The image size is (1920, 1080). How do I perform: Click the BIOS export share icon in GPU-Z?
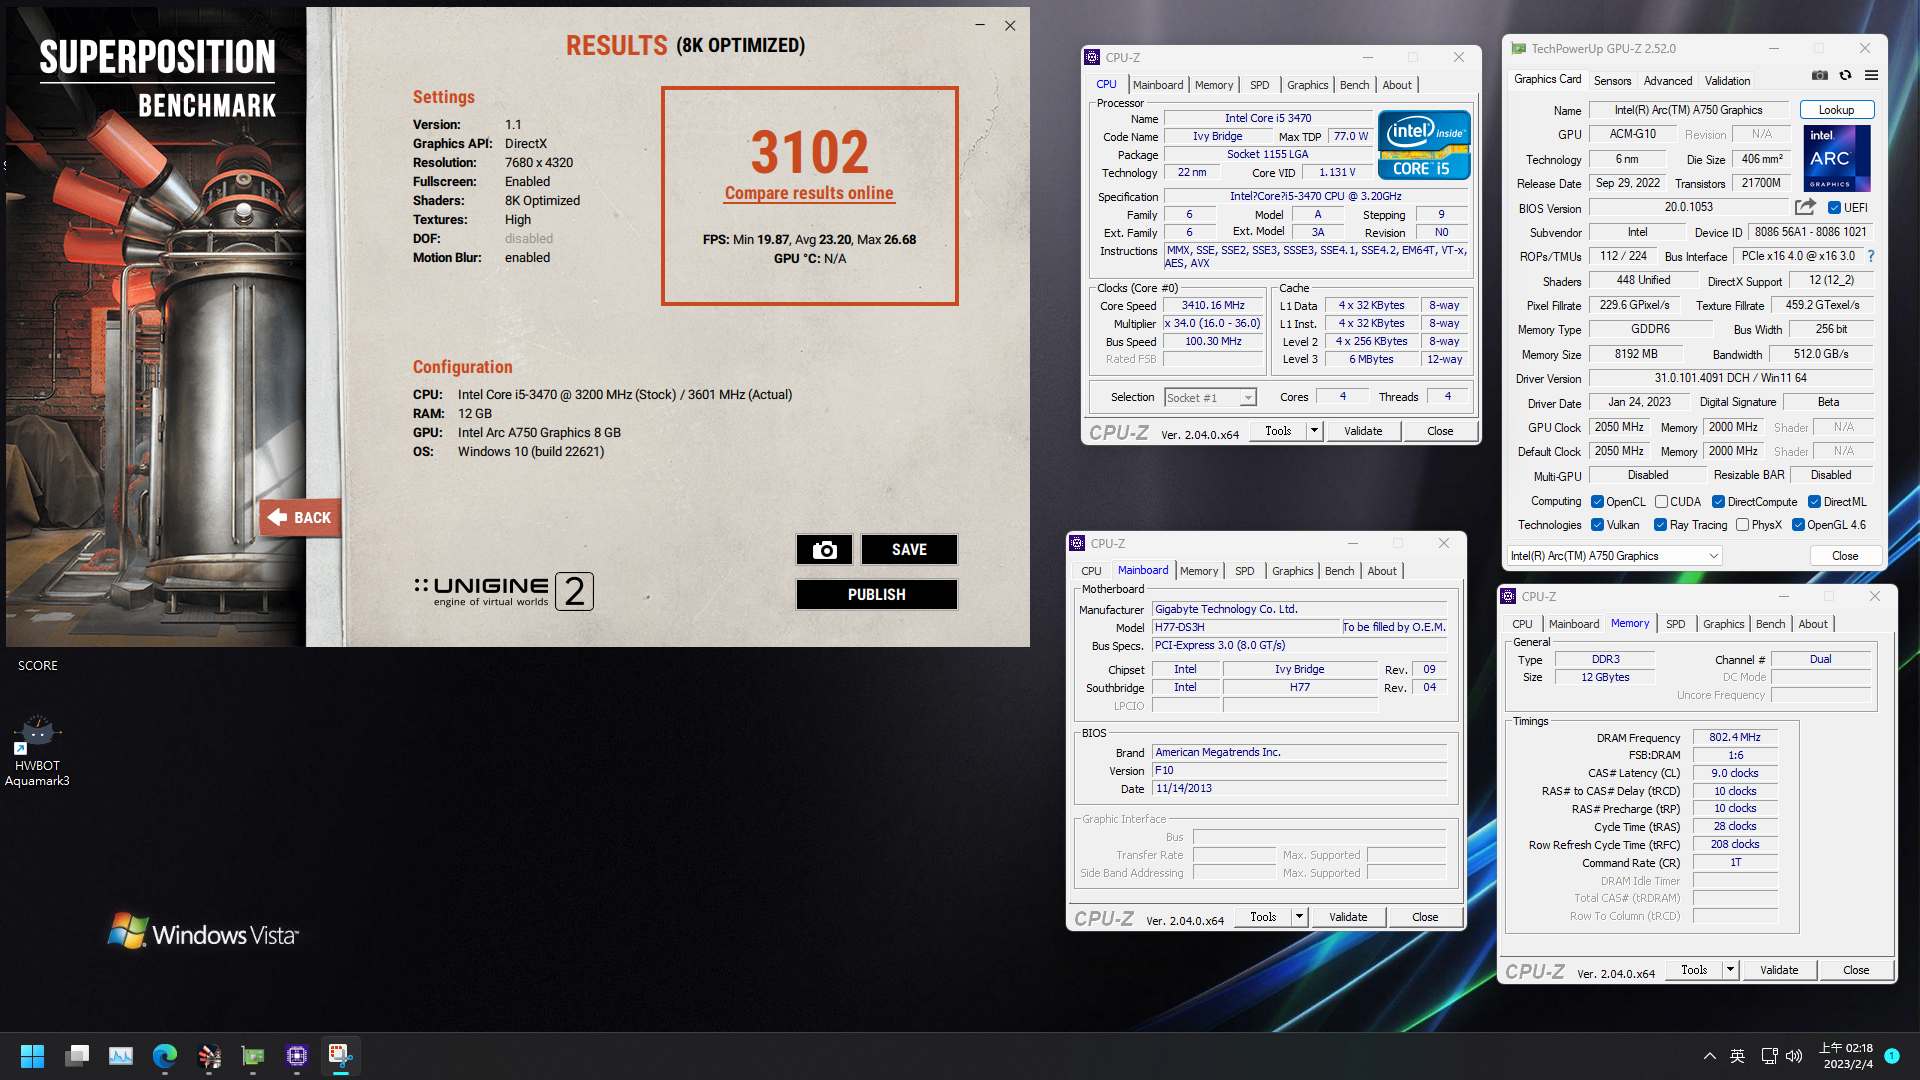coord(1804,207)
